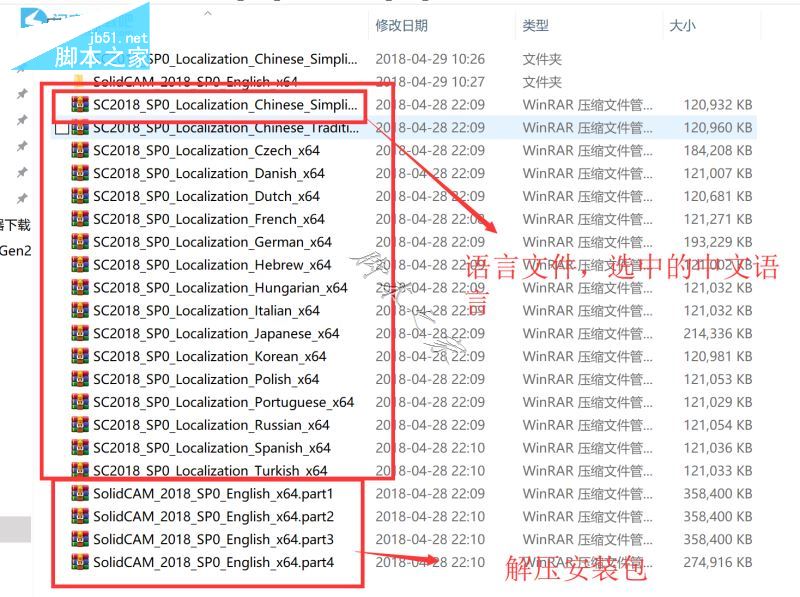This screenshot has height=597, width=800.
Task: Select the Localization_Portuguese_x64 WinRAR icon
Action: click(x=80, y=402)
